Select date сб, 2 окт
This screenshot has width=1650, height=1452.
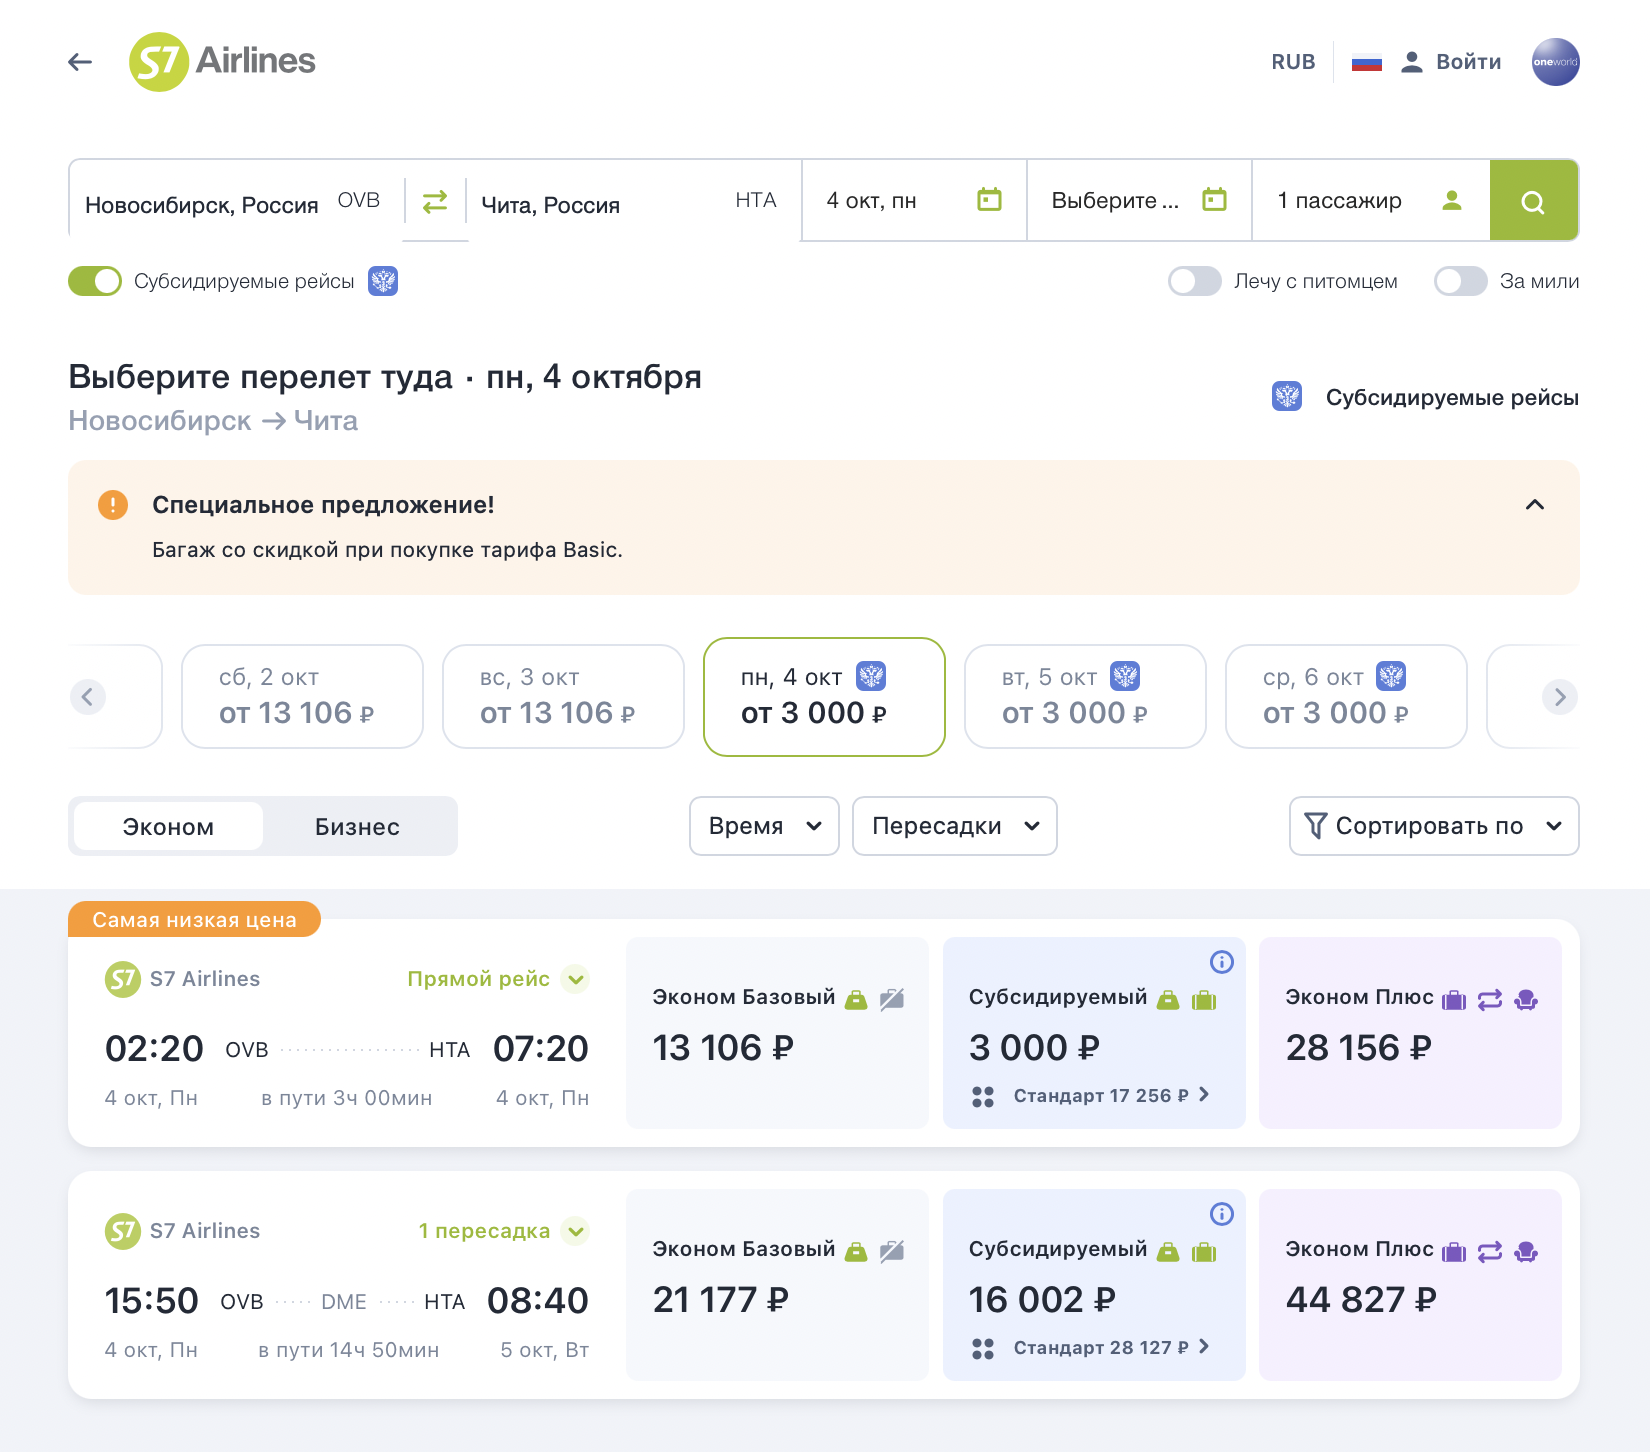[302, 696]
